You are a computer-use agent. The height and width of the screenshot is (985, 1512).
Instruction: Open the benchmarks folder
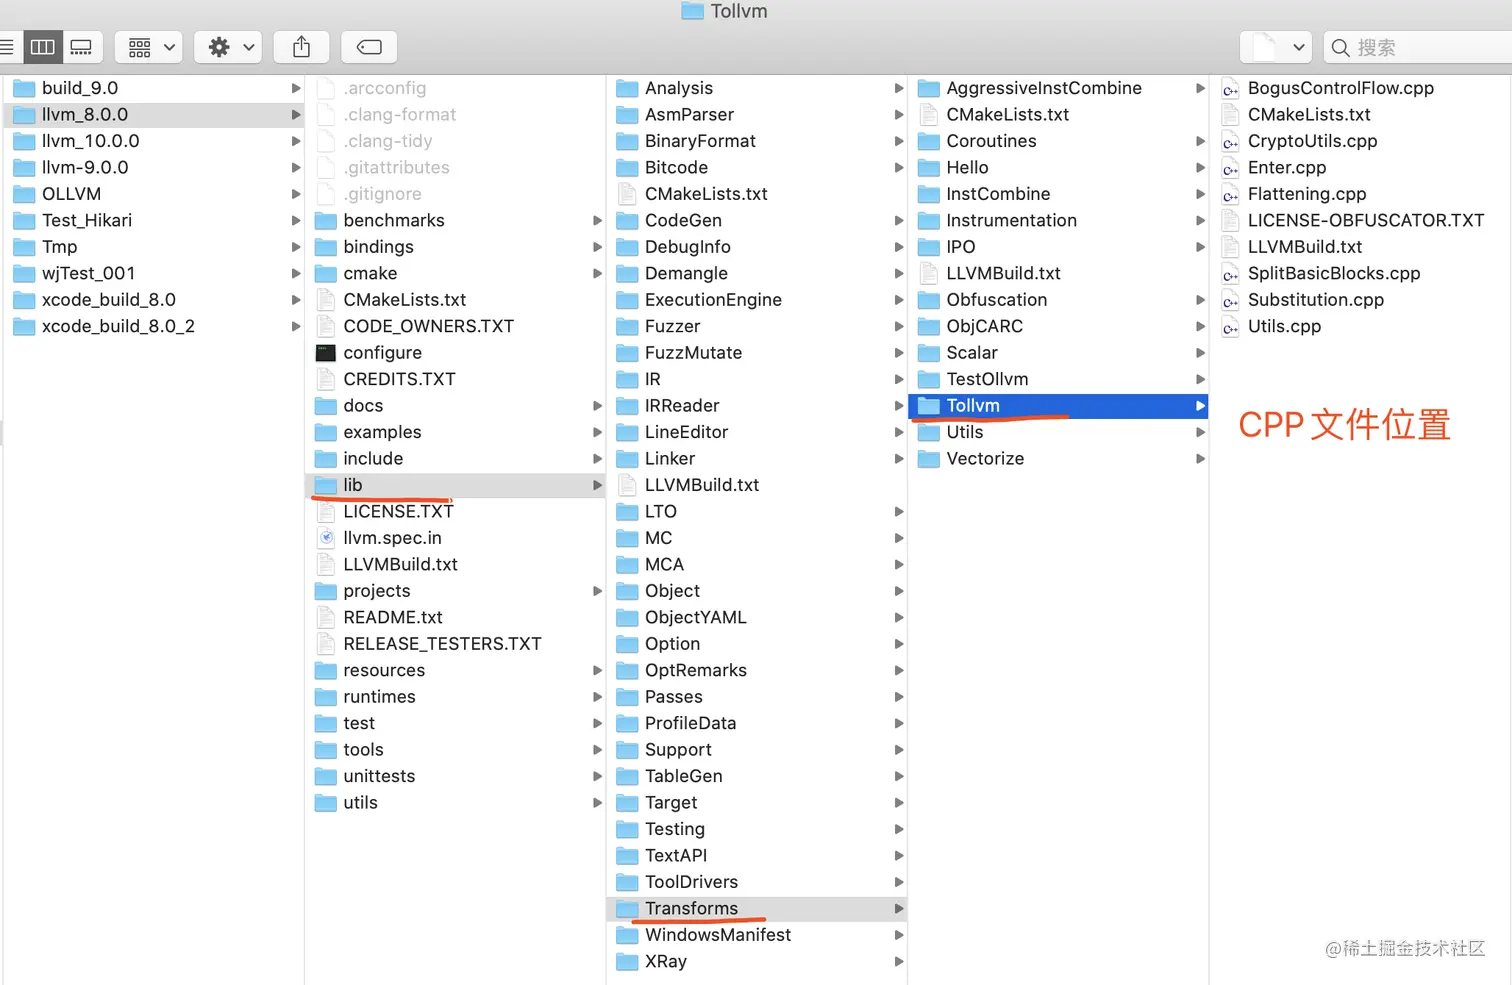click(x=455, y=220)
